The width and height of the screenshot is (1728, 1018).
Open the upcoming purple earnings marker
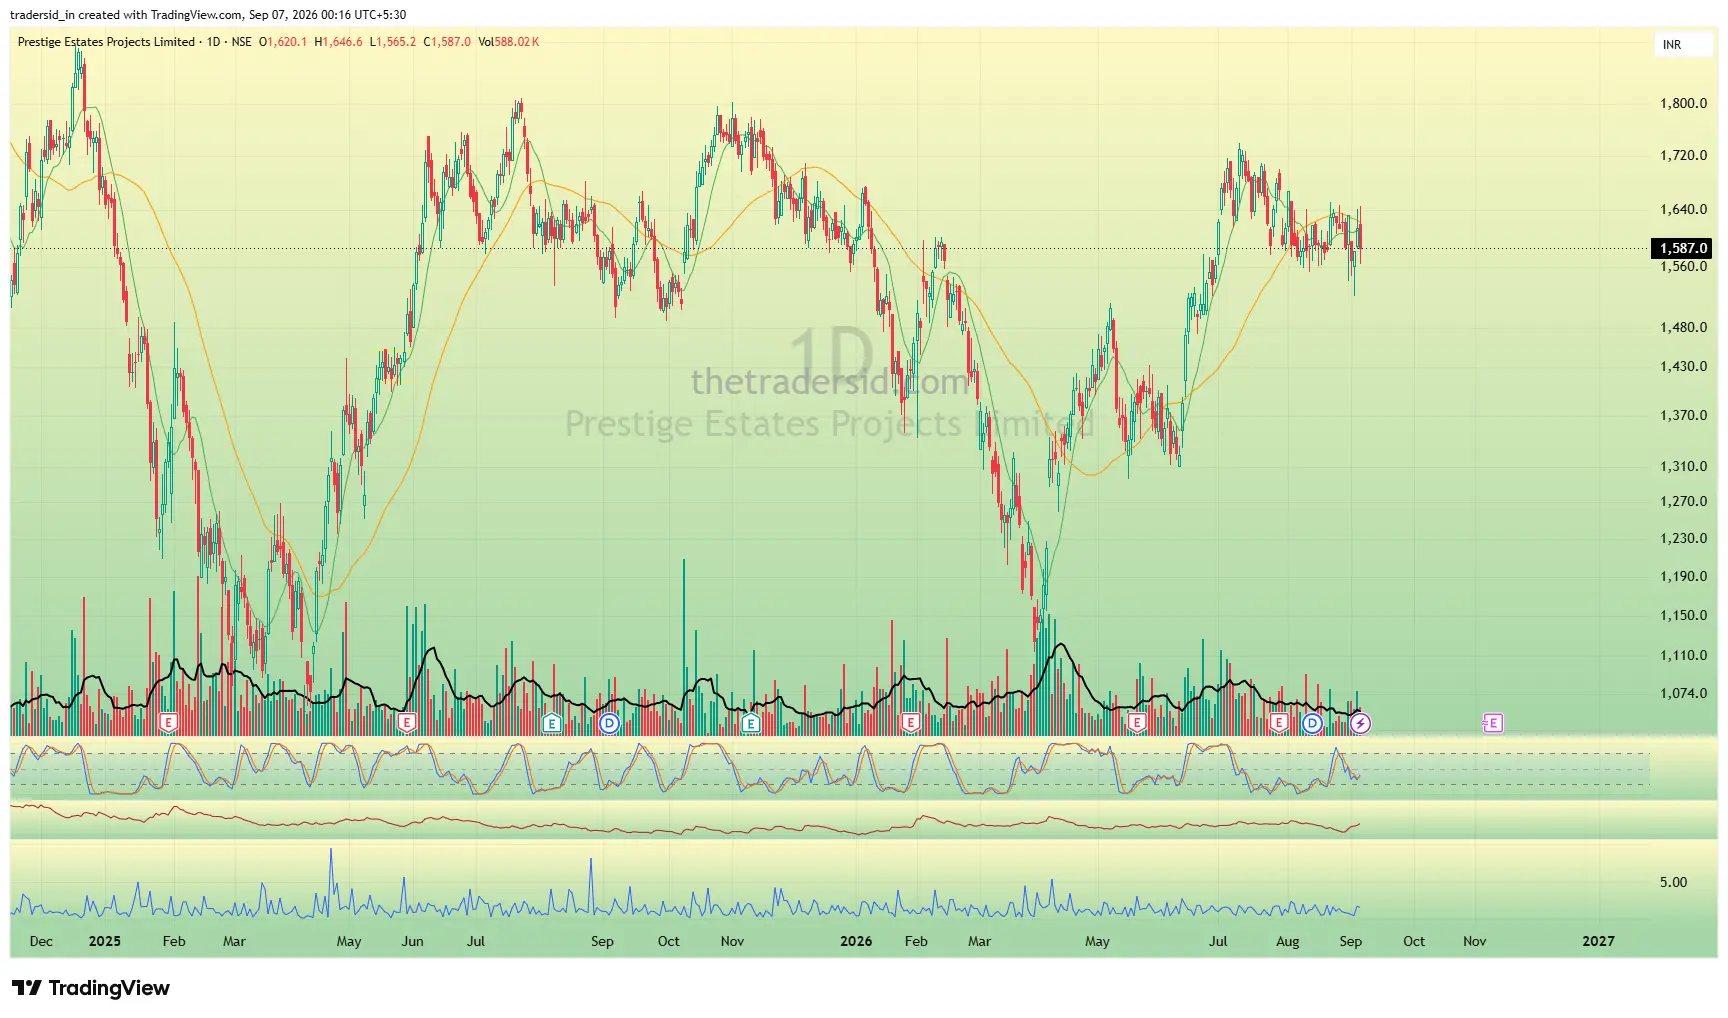tap(1493, 722)
